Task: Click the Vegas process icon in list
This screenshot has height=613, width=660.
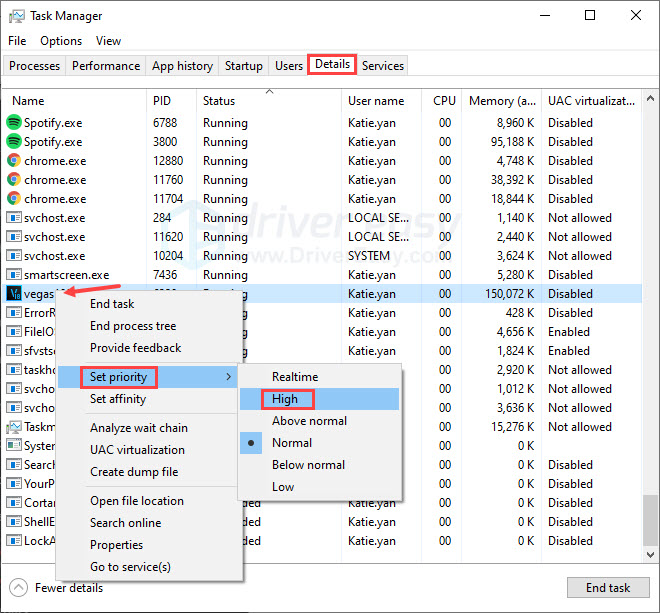Action: point(14,294)
